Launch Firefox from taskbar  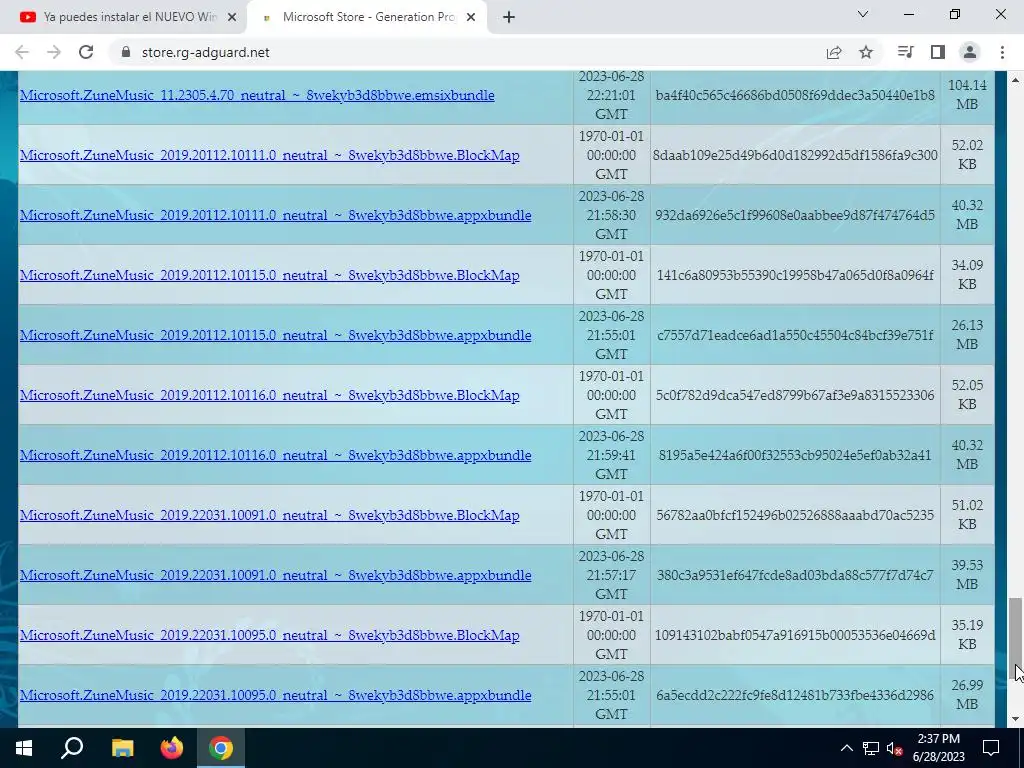pyautogui.click(x=172, y=748)
